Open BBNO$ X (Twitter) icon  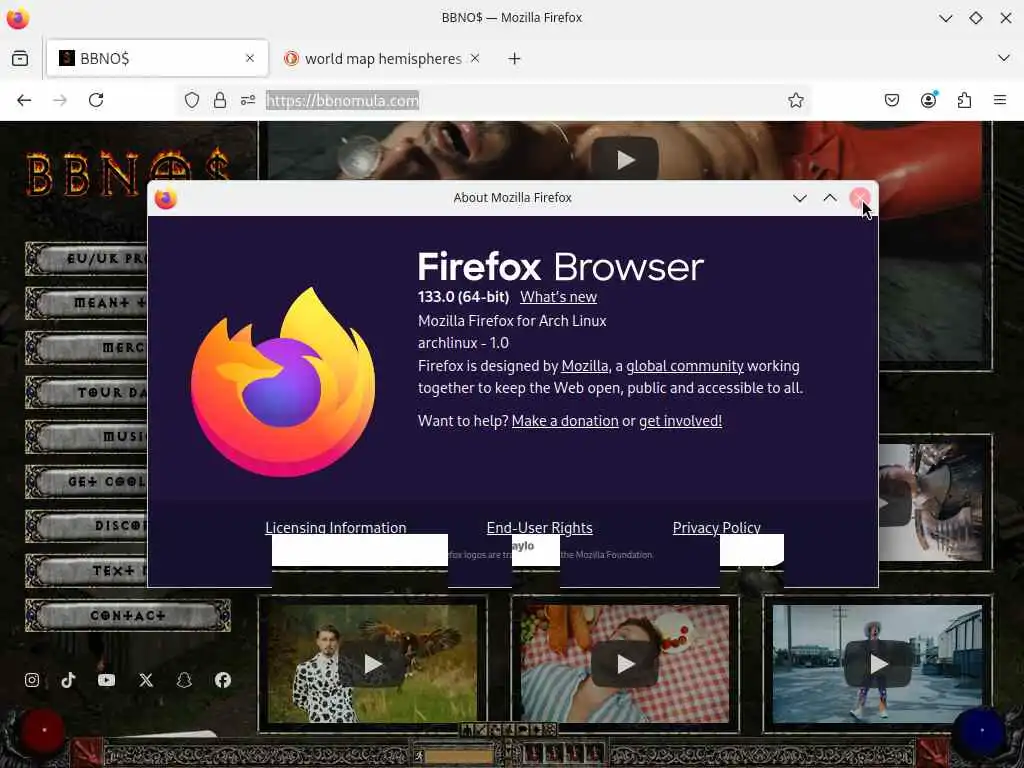tap(146, 680)
